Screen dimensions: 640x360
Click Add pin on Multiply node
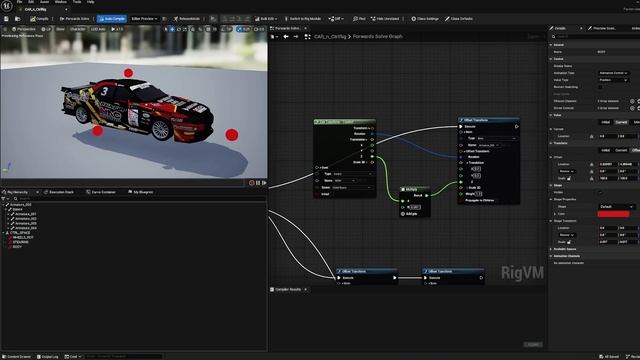409,214
